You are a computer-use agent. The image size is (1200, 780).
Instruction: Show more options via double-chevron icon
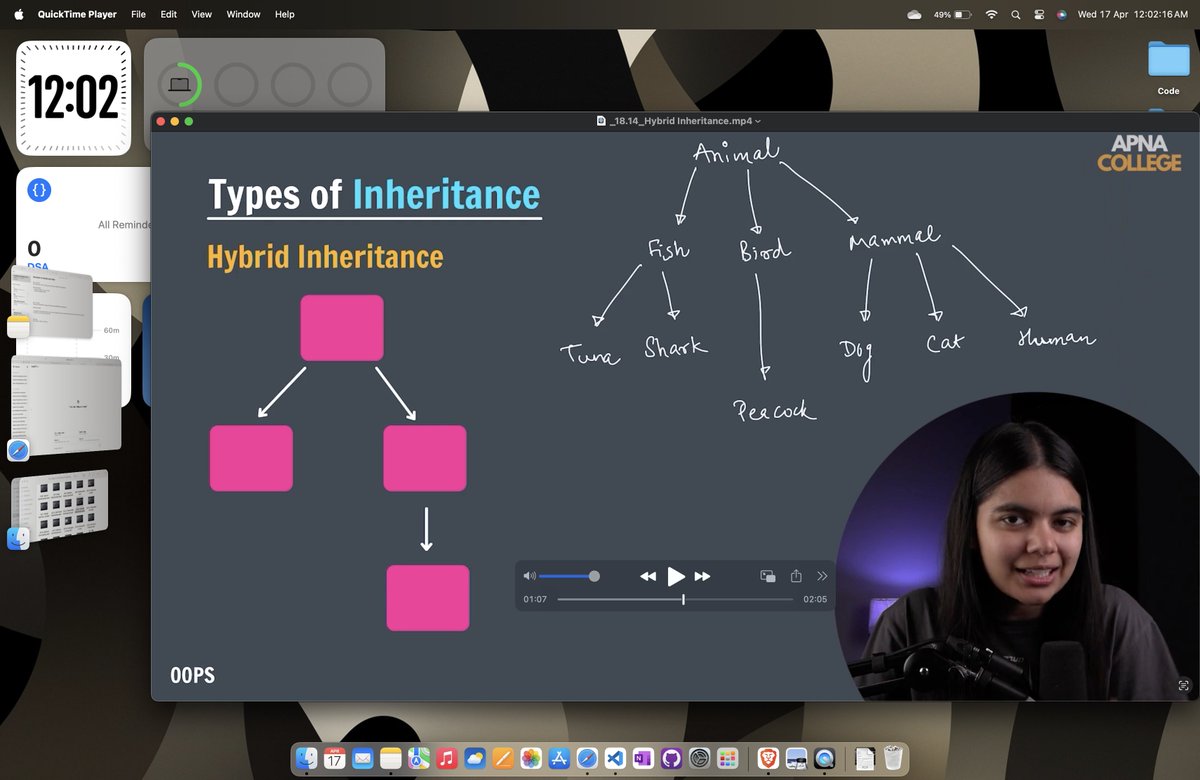822,576
